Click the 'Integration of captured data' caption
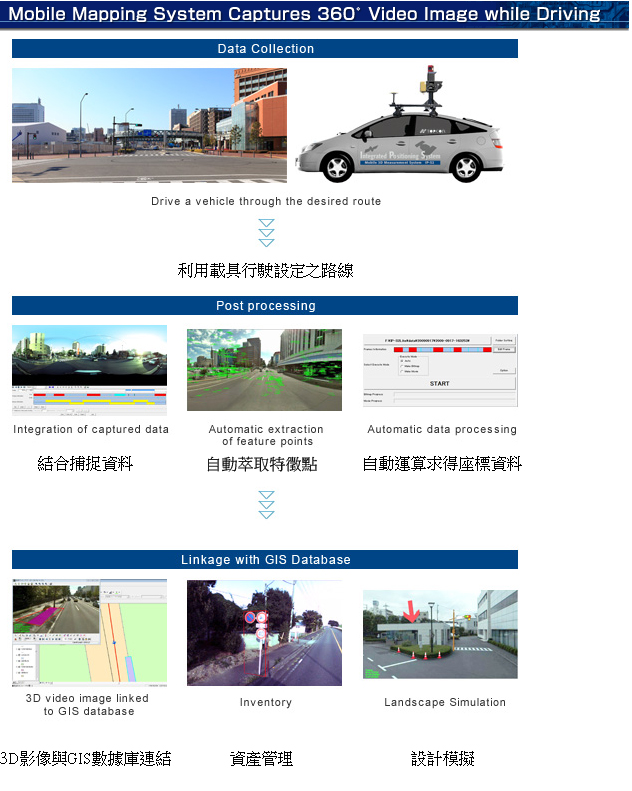 coord(91,430)
